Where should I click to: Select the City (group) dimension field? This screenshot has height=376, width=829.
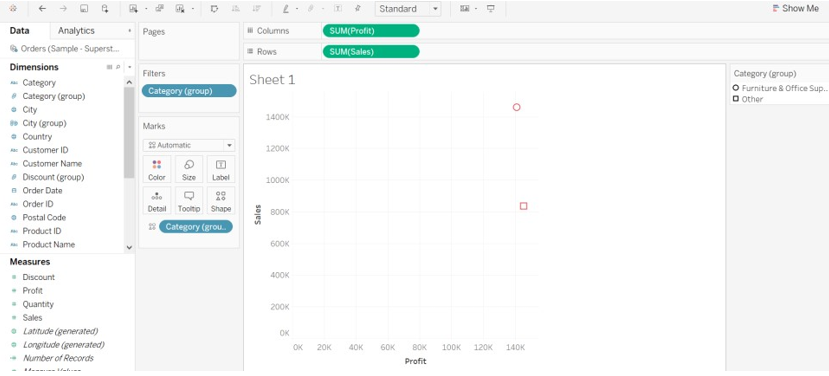tap(44, 123)
